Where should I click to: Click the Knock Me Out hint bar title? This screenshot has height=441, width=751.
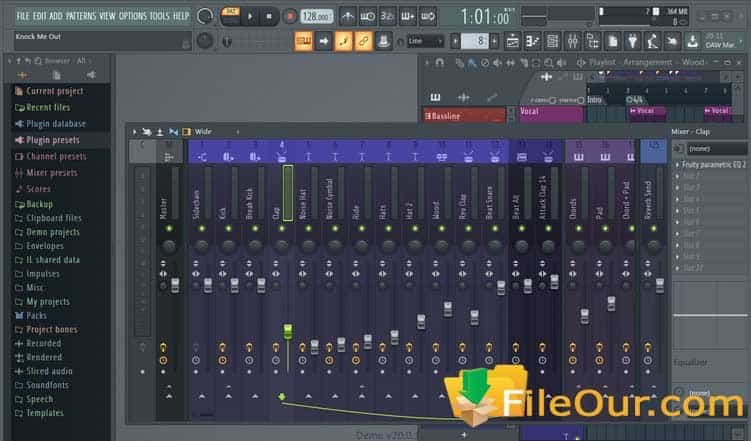tap(38, 36)
